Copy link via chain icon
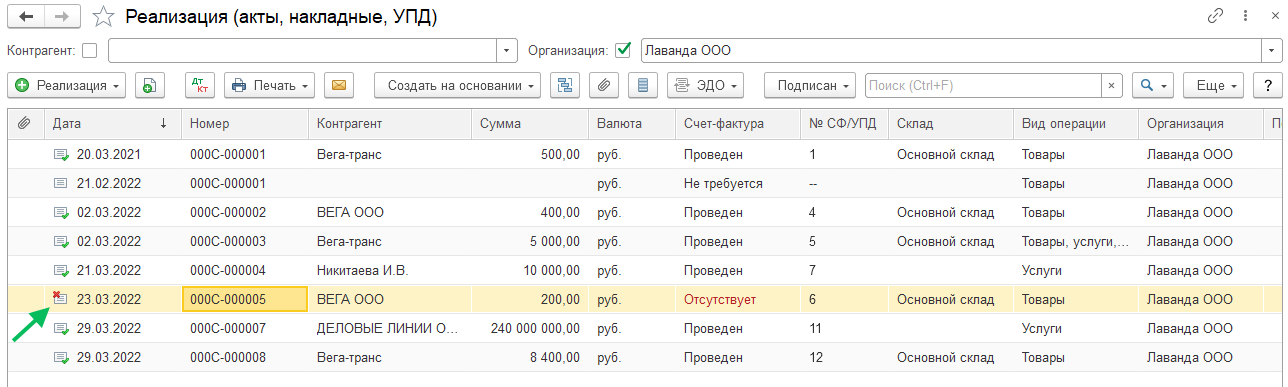 pos(1216,16)
